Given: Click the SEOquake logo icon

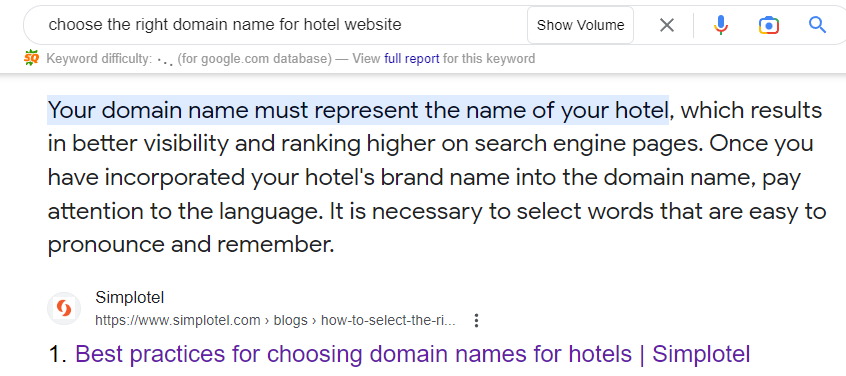Looking at the screenshot, I should click(32, 58).
